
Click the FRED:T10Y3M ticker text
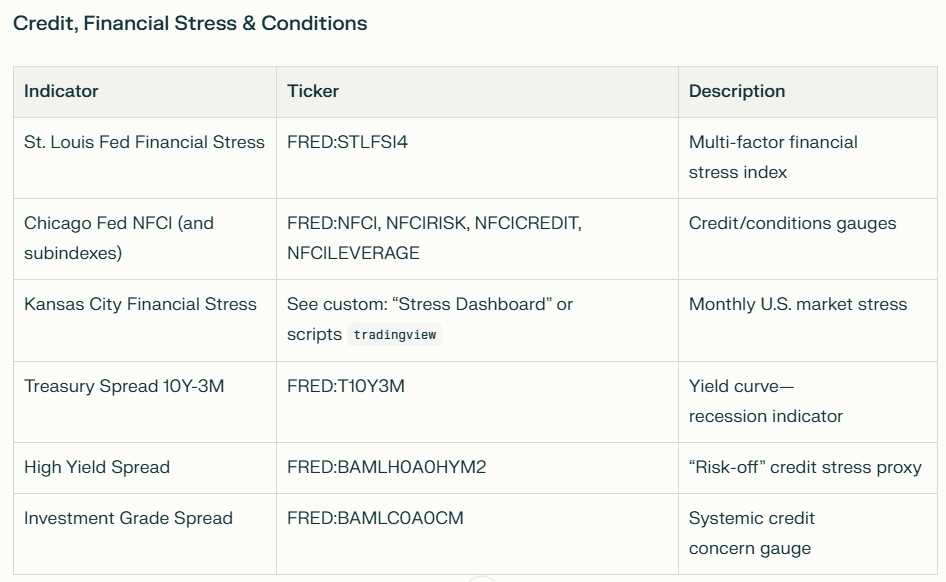point(346,386)
